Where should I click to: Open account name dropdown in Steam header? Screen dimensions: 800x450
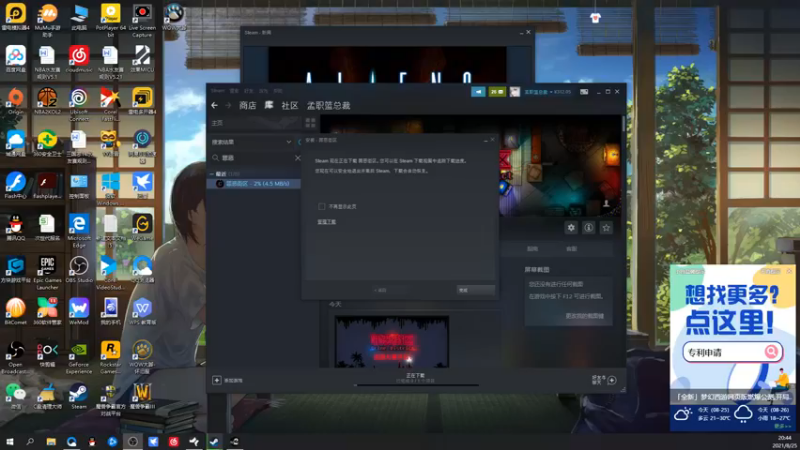tap(547, 92)
